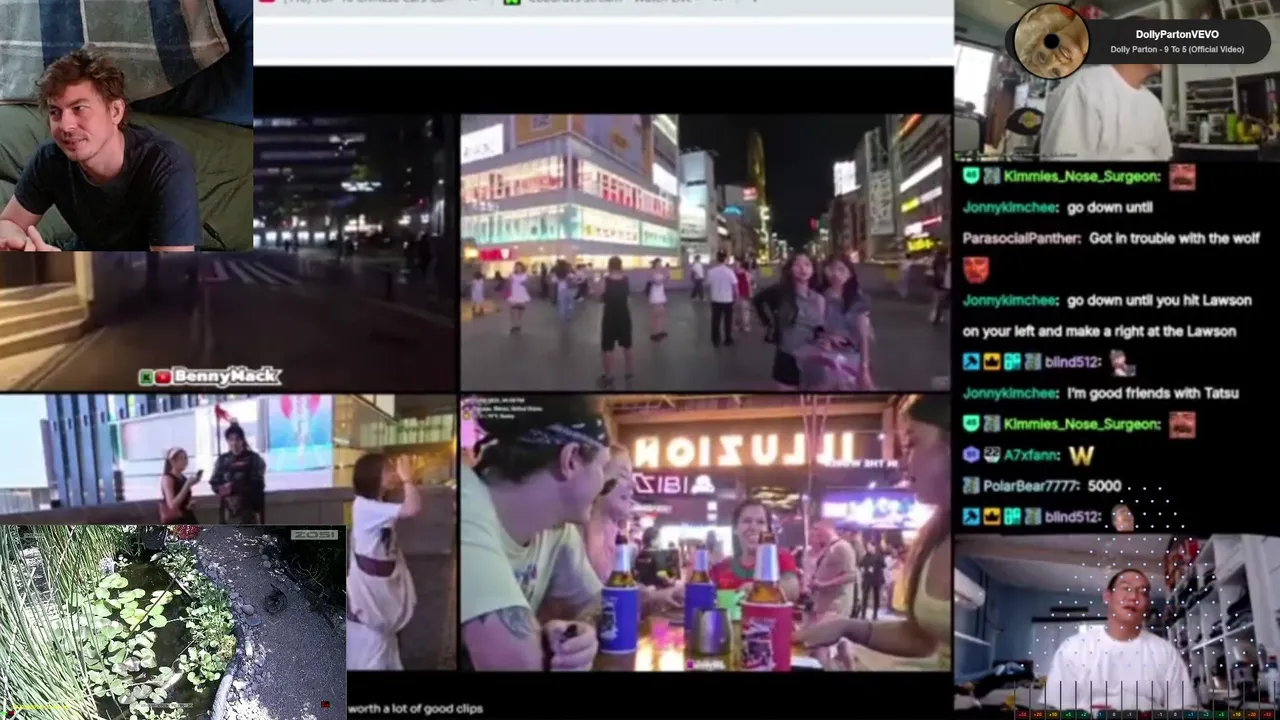Click blind512's blue badge below PolarBear7777's message
Screen dimensions: 1280x720
[x=970, y=517]
